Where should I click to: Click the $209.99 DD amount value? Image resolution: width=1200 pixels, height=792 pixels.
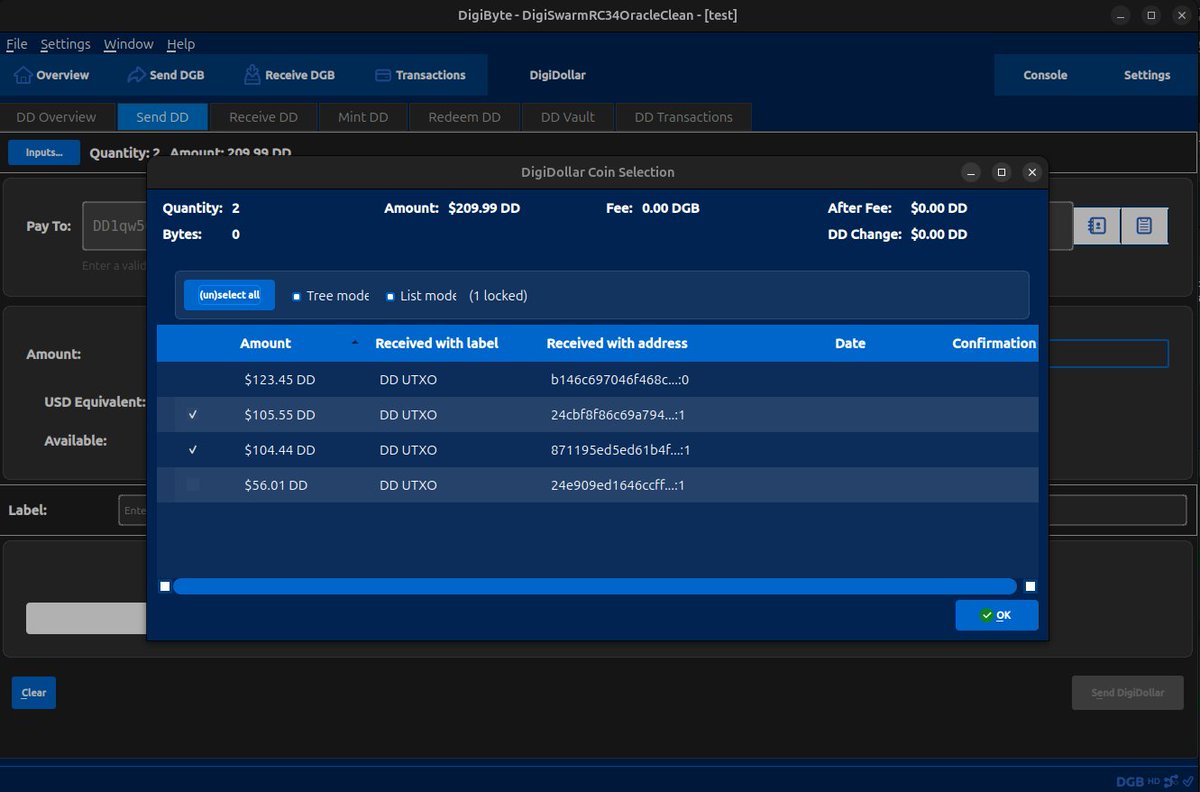point(483,208)
